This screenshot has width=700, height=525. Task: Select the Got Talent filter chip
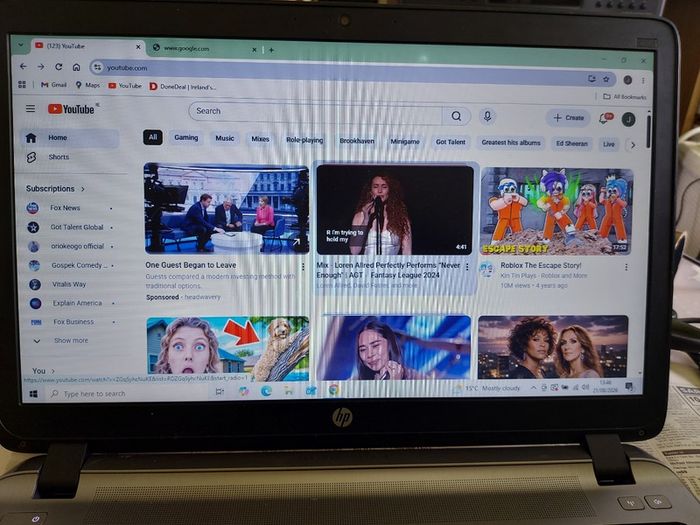(x=450, y=142)
